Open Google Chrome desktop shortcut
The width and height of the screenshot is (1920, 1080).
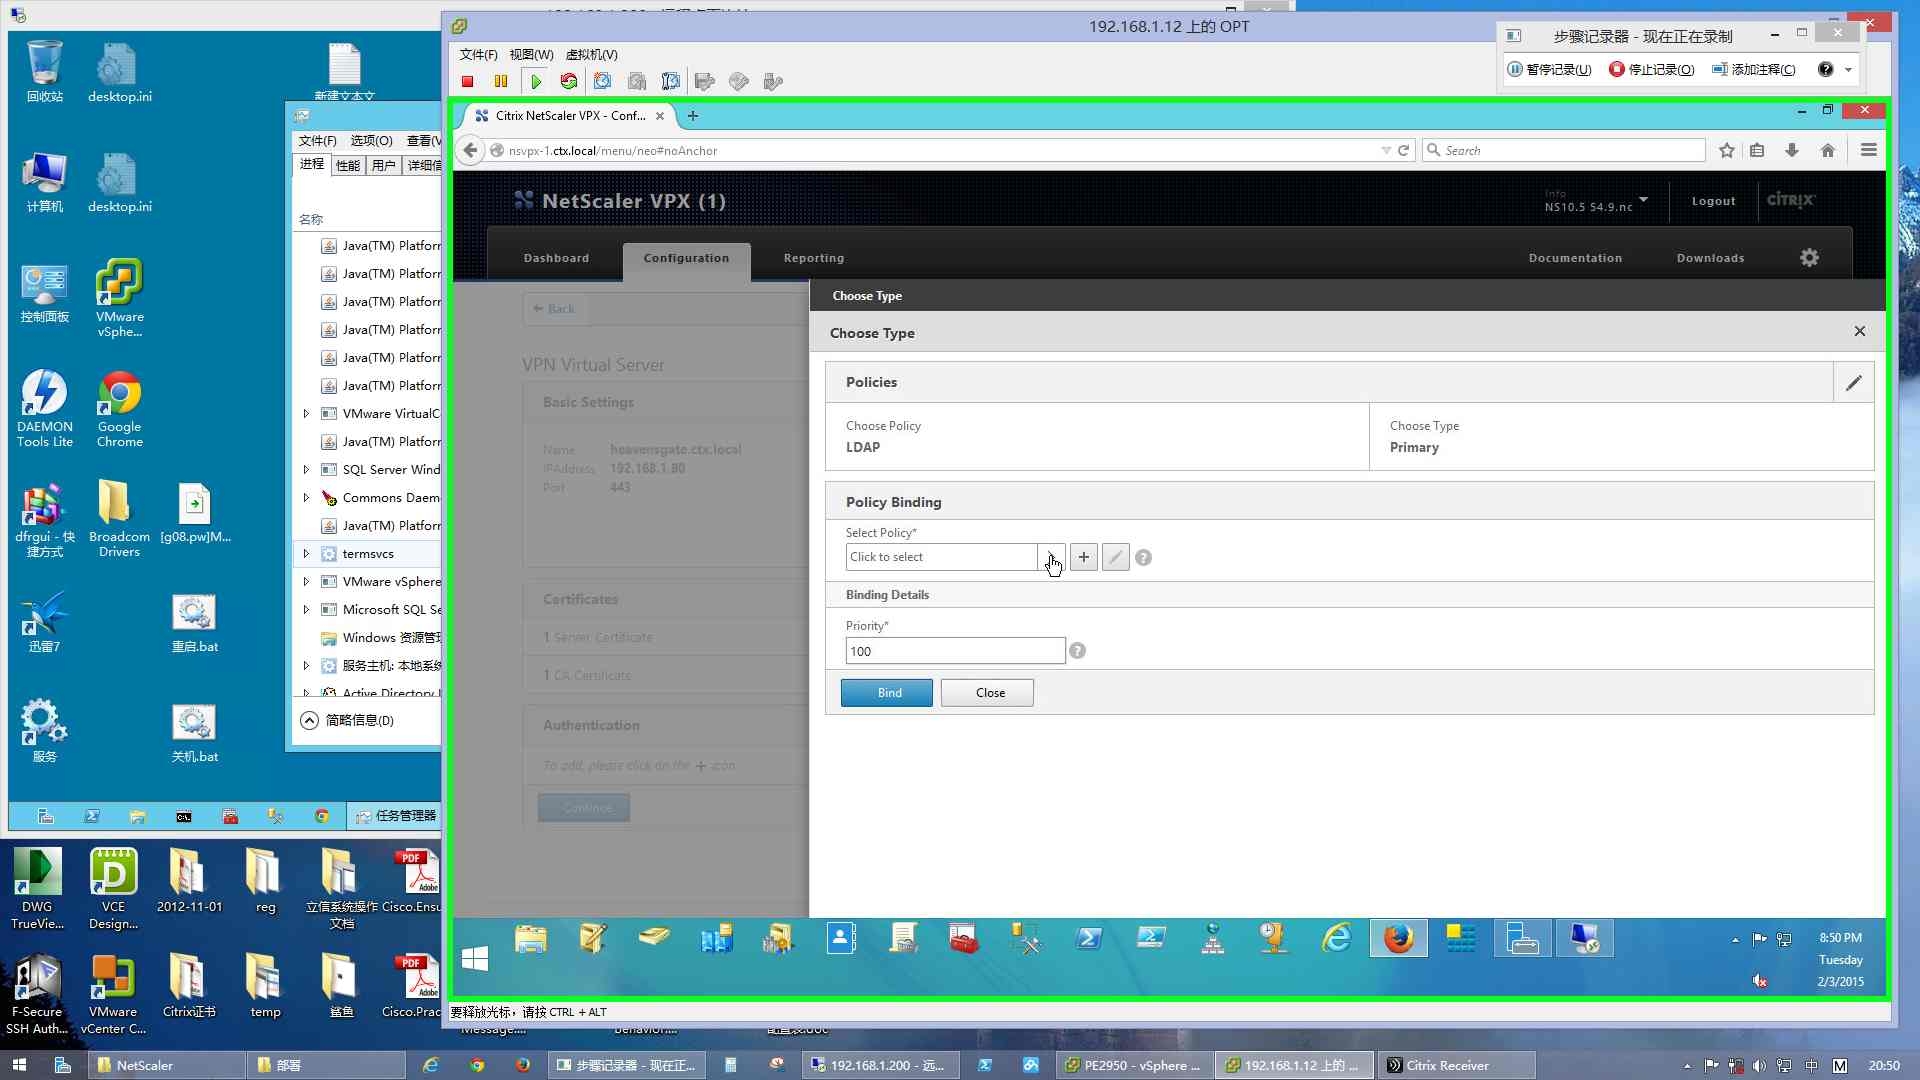[x=120, y=409]
